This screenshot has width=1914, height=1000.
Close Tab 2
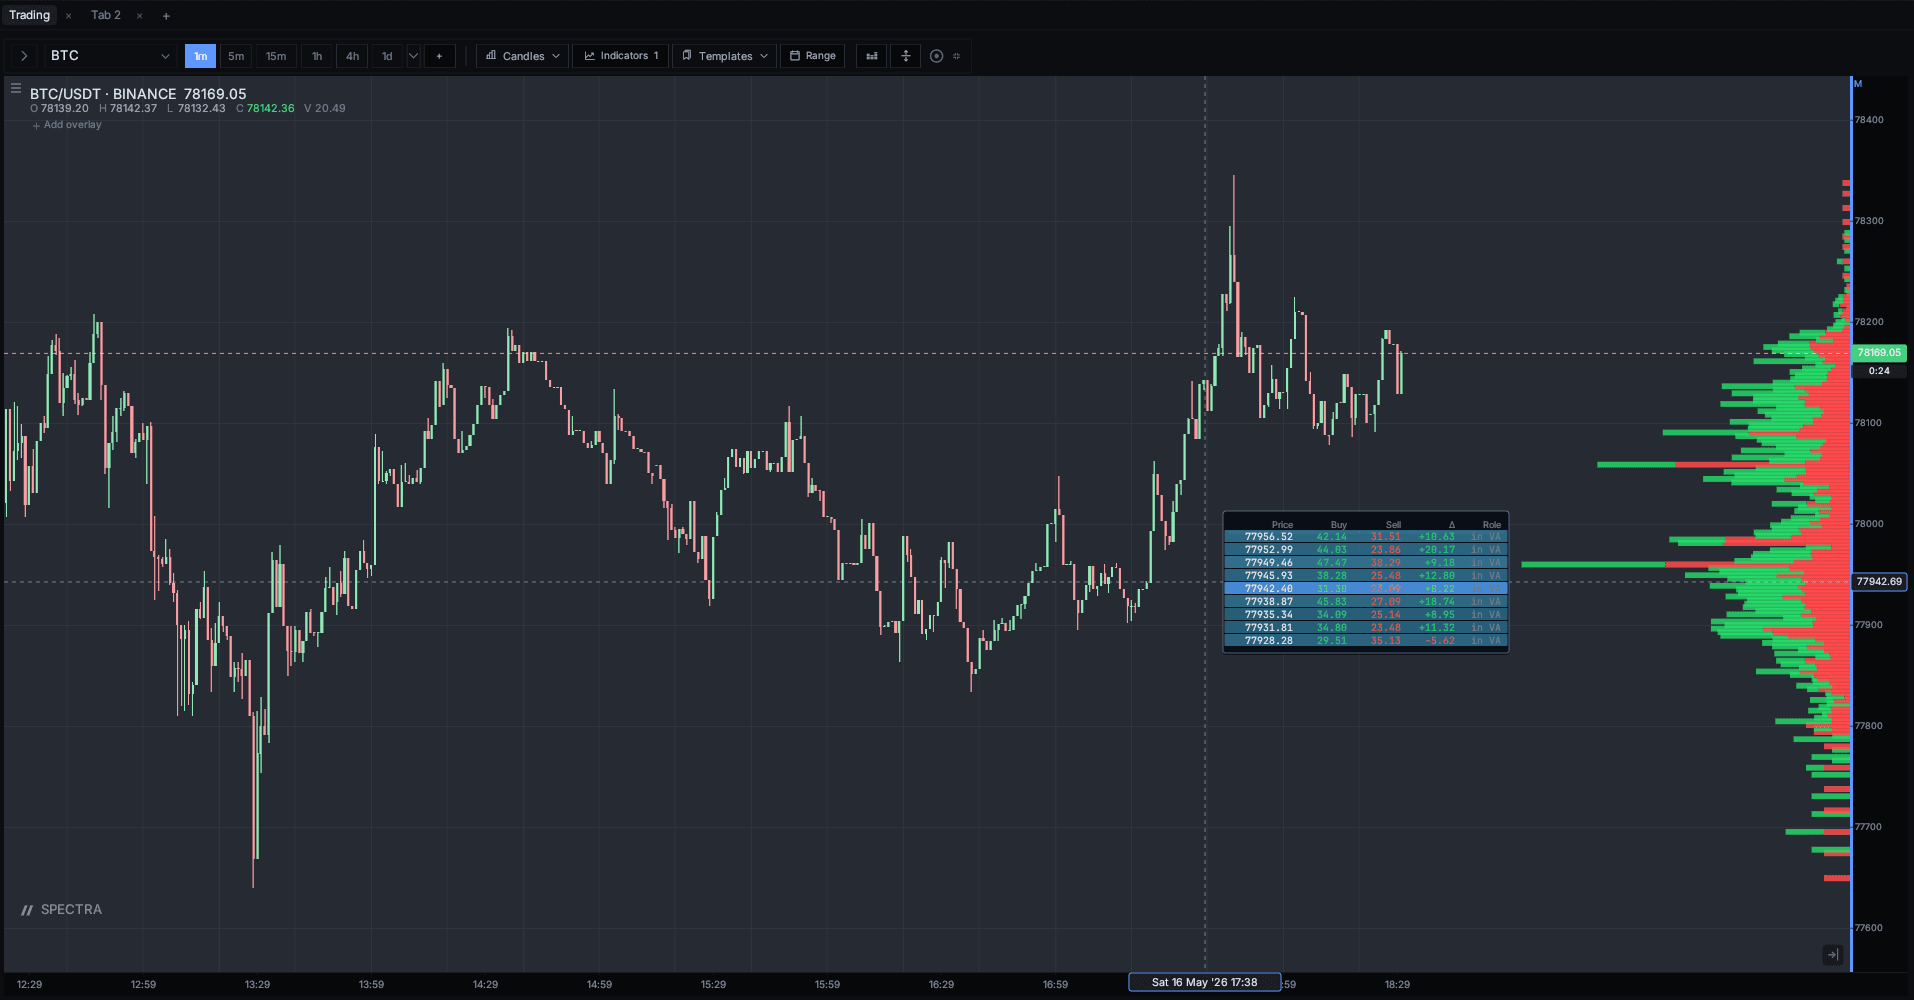tap(139, 16)
